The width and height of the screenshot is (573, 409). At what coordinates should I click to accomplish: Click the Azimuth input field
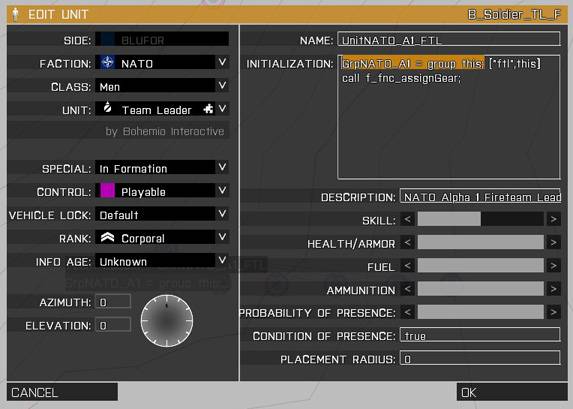113,302
